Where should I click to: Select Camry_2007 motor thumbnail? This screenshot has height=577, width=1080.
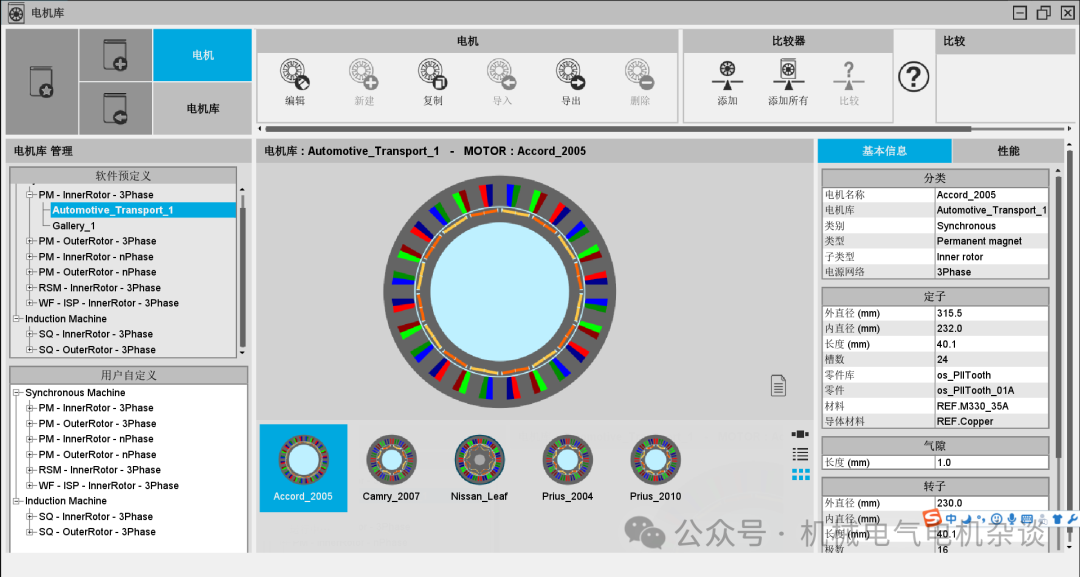point(391,468)
